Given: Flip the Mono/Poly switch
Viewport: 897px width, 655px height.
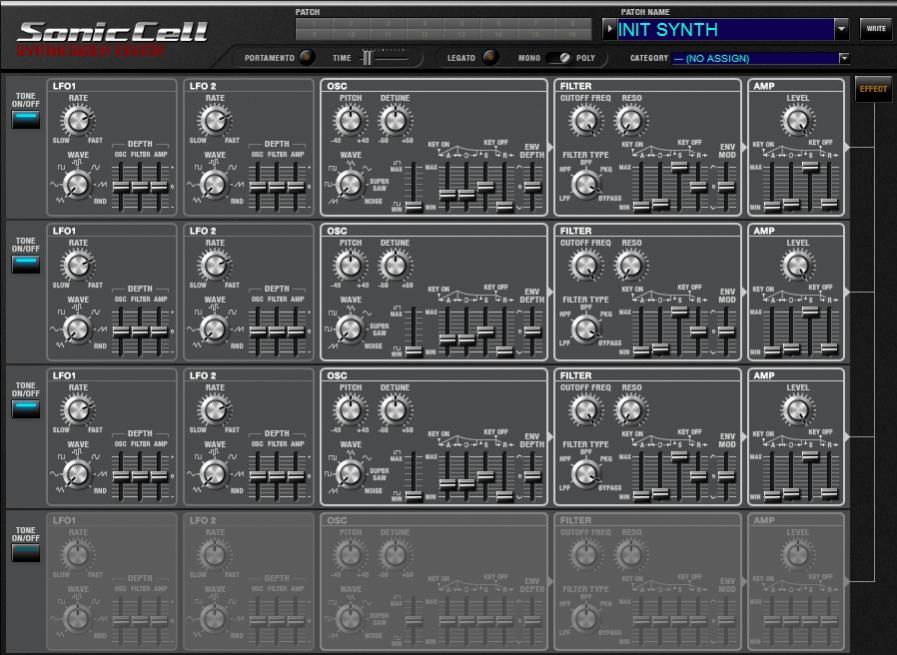Looking at the screenshot, I should (558, 58).
